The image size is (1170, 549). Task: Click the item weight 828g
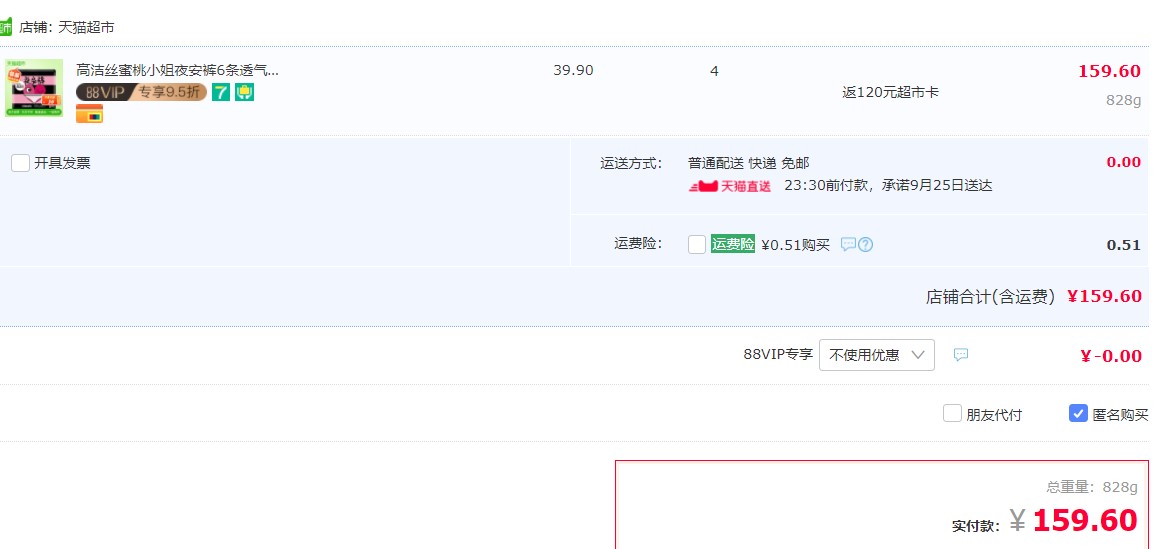1123,100
